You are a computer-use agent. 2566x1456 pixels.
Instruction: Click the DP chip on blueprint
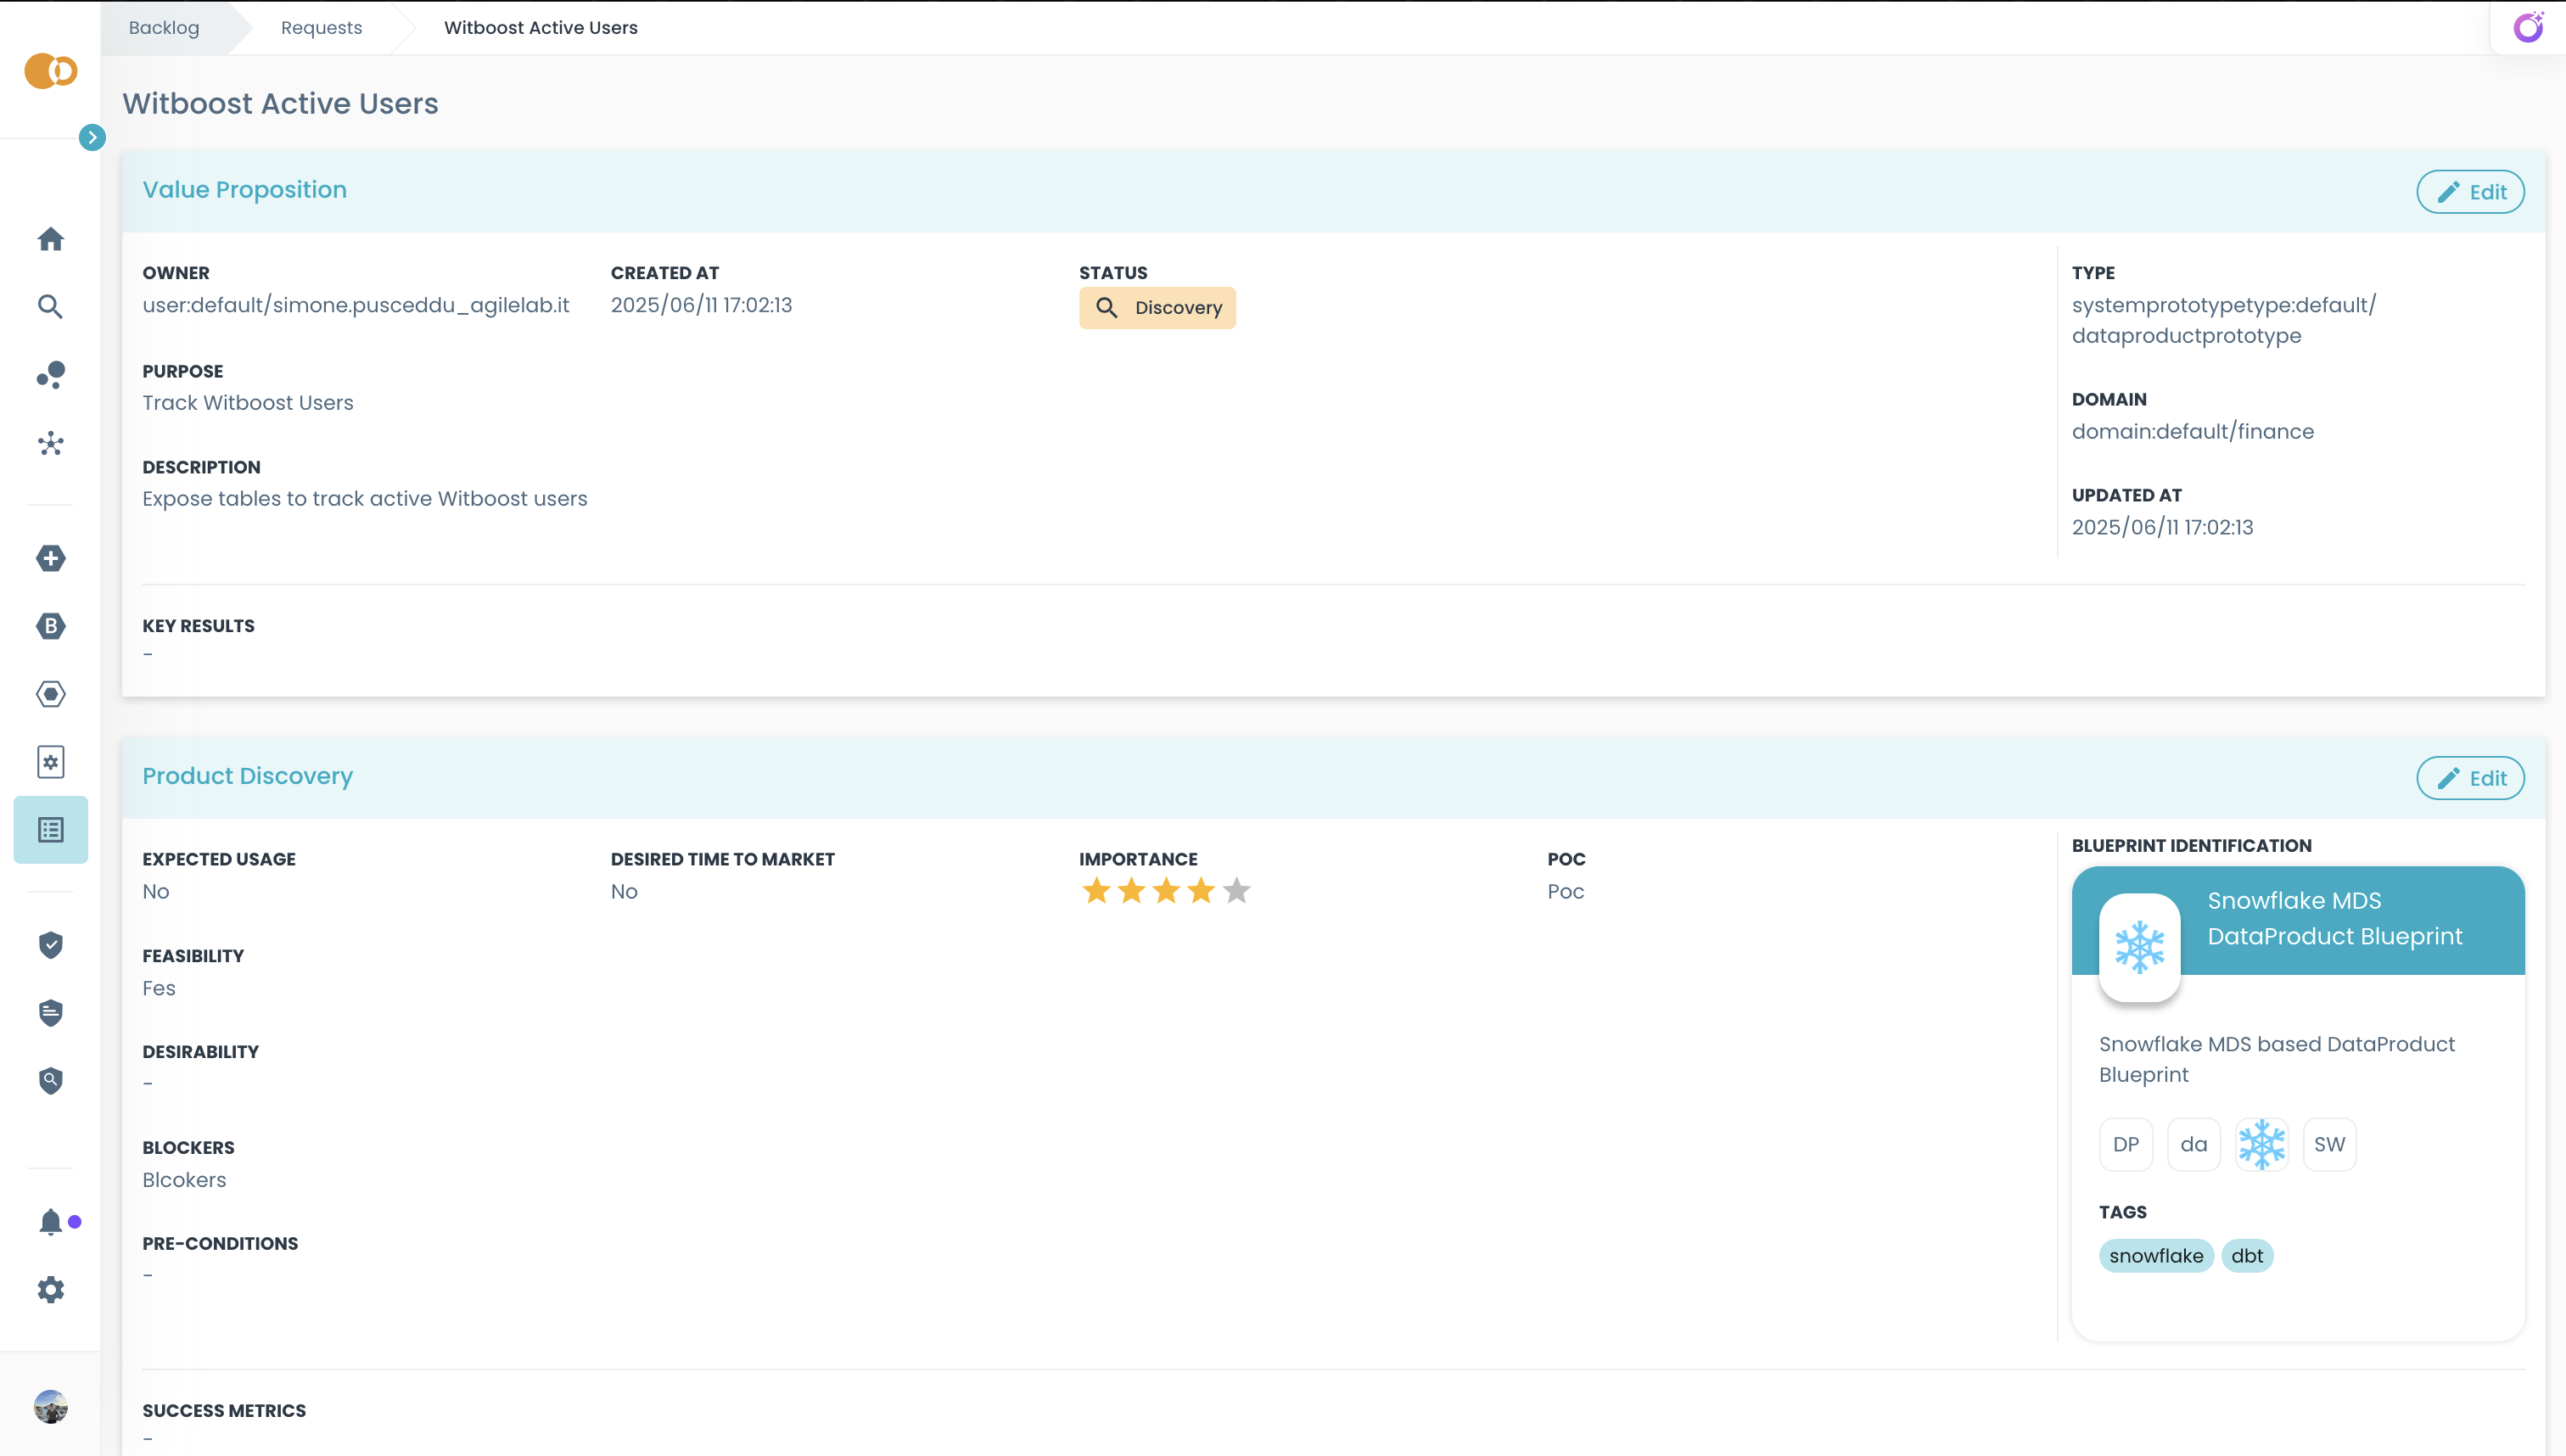[2126, 1144]
